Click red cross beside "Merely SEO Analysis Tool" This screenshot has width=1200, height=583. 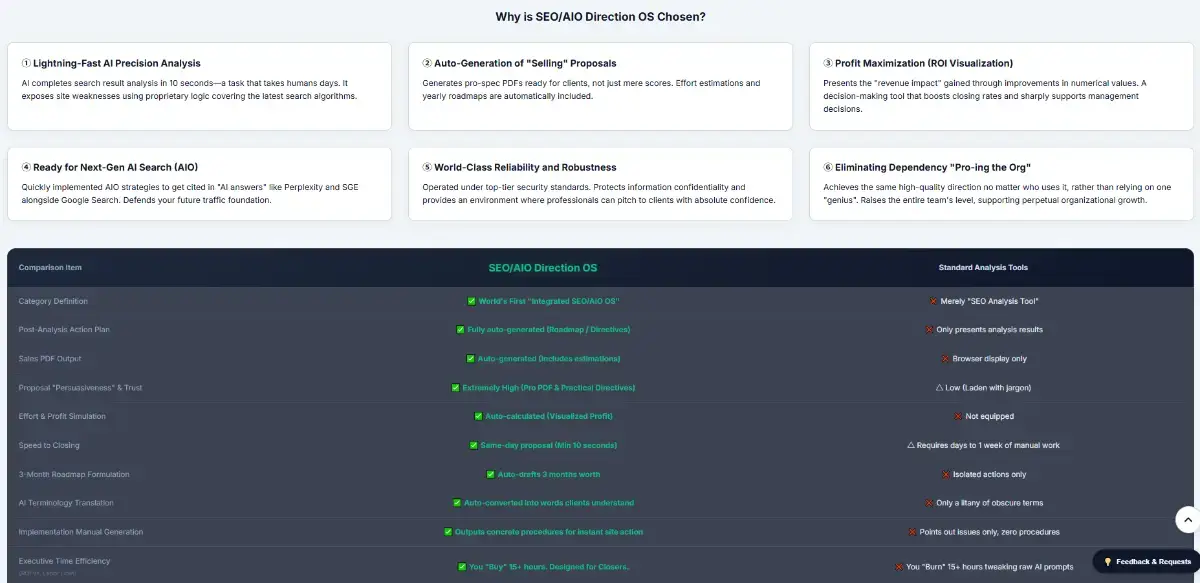pos(933,301)
